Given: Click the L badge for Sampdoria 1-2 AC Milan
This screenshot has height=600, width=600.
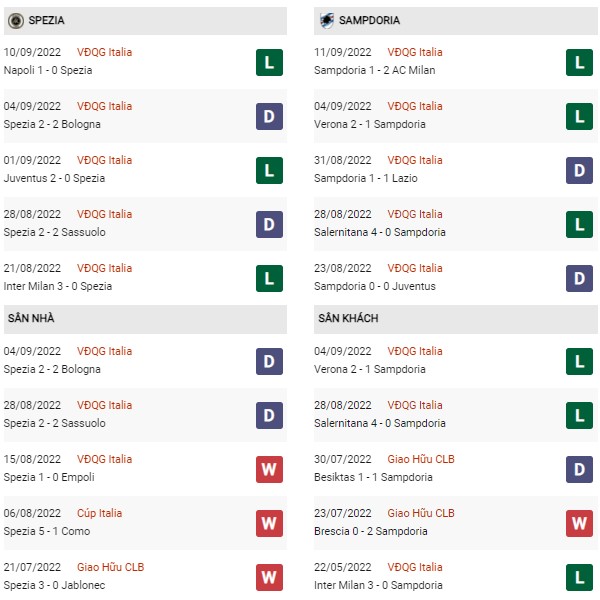Looking at the screenshot, I should (579, 62).
